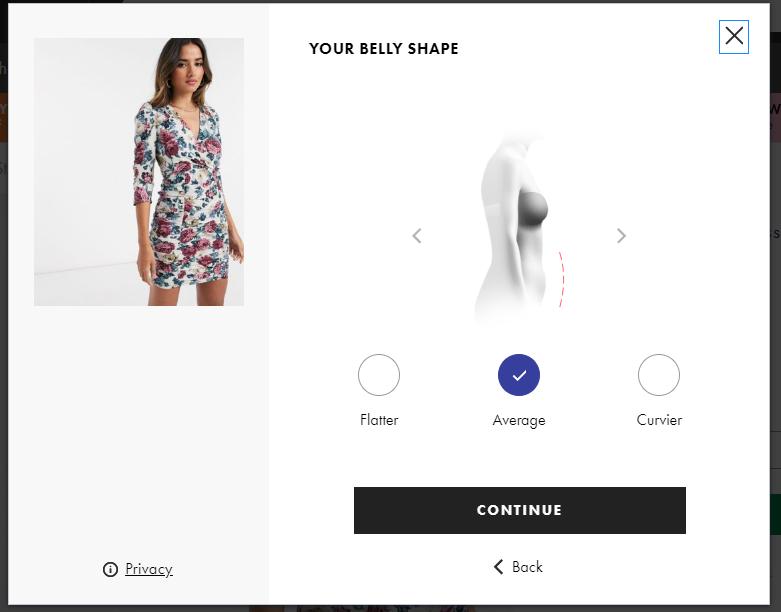Click the Back chevron icon
Viewport: 781px width, 612px height.
point(498,567)
